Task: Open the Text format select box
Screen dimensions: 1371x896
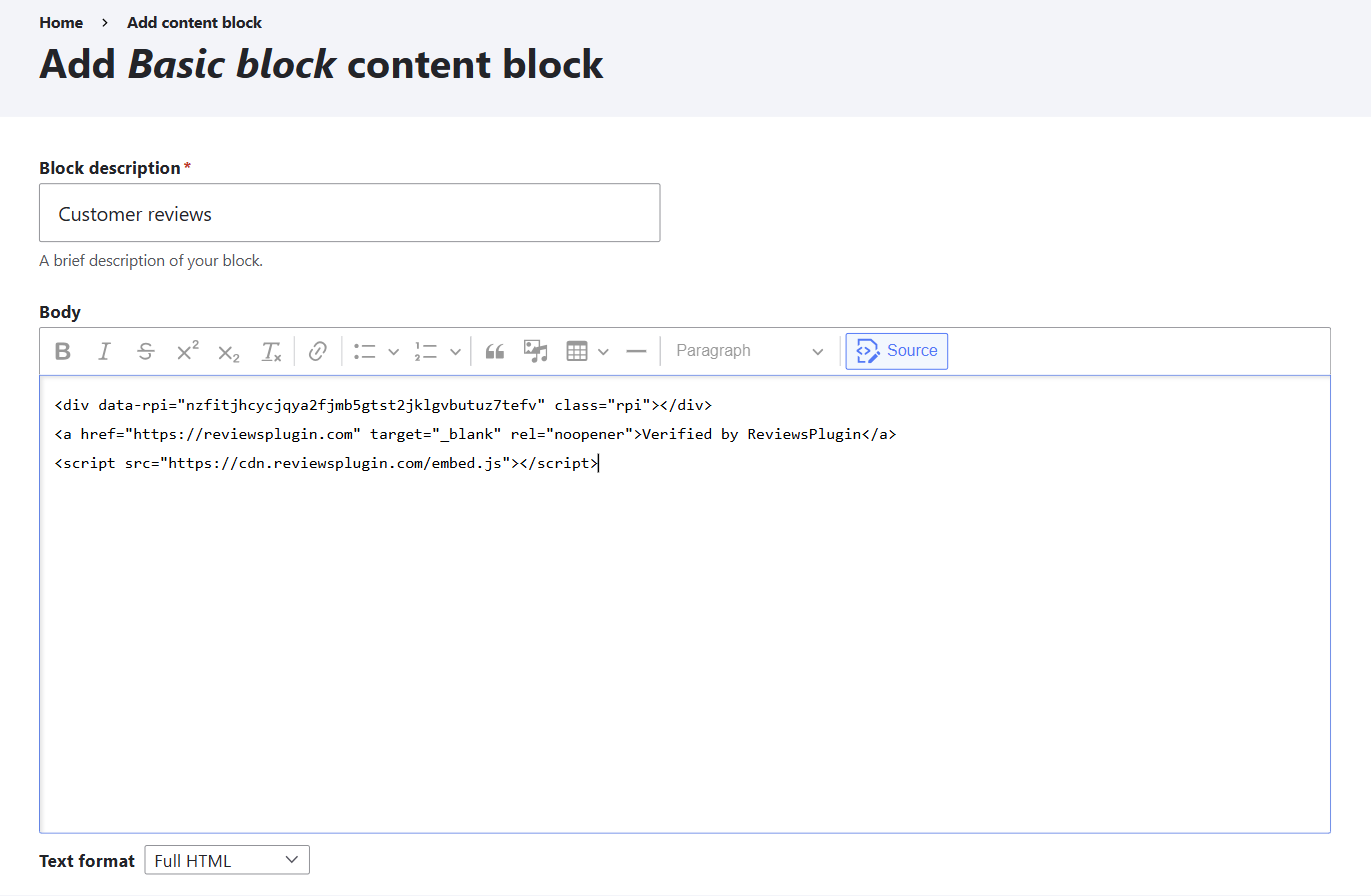Action: [x=227, y=860]
